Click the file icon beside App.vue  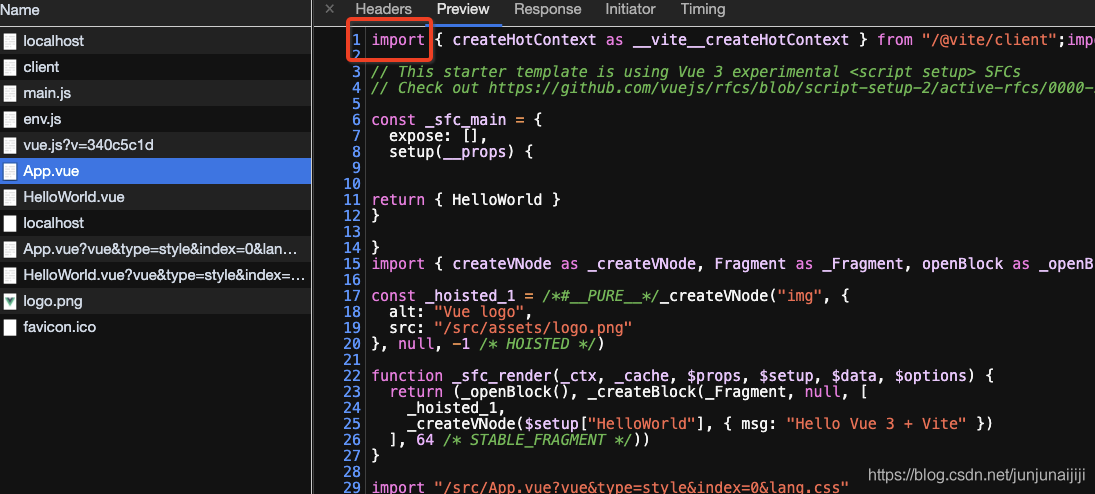click(10, 171)
